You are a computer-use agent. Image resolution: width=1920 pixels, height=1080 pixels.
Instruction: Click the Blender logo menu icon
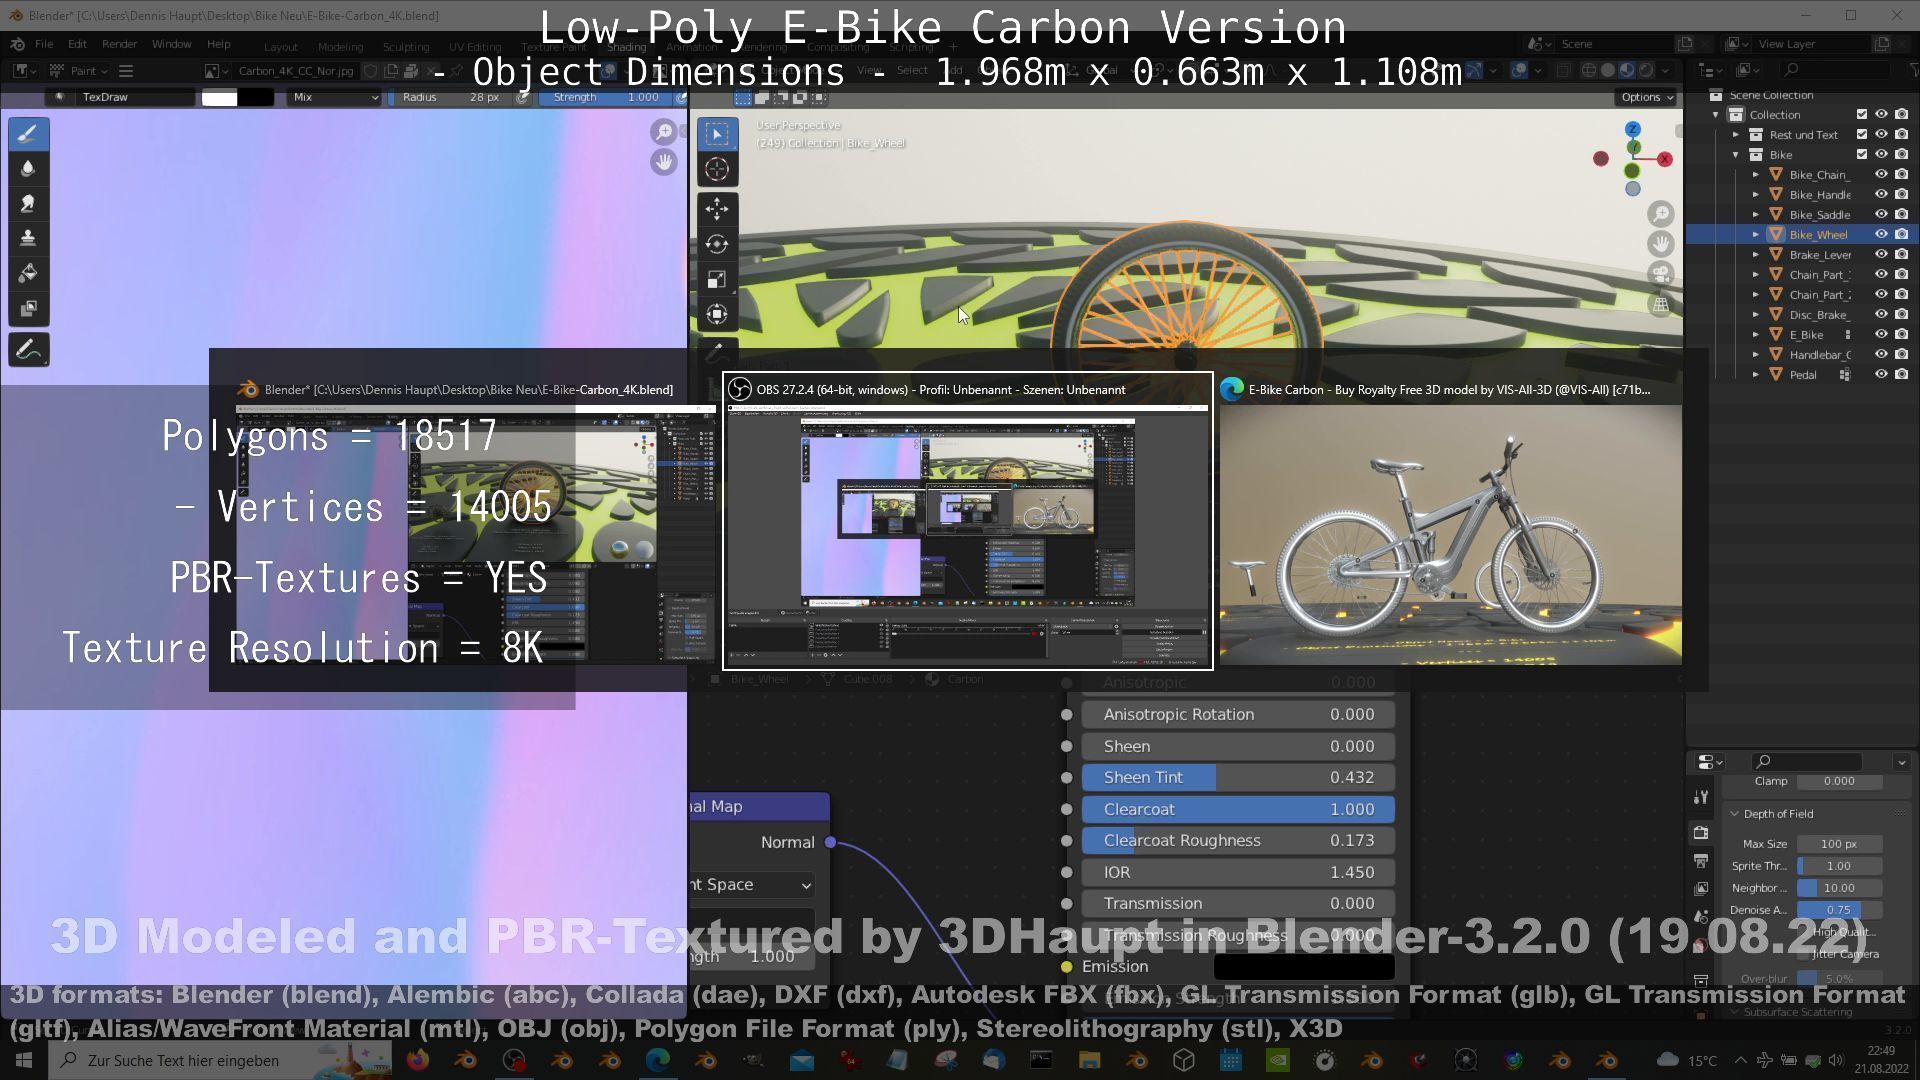[18, 44]
